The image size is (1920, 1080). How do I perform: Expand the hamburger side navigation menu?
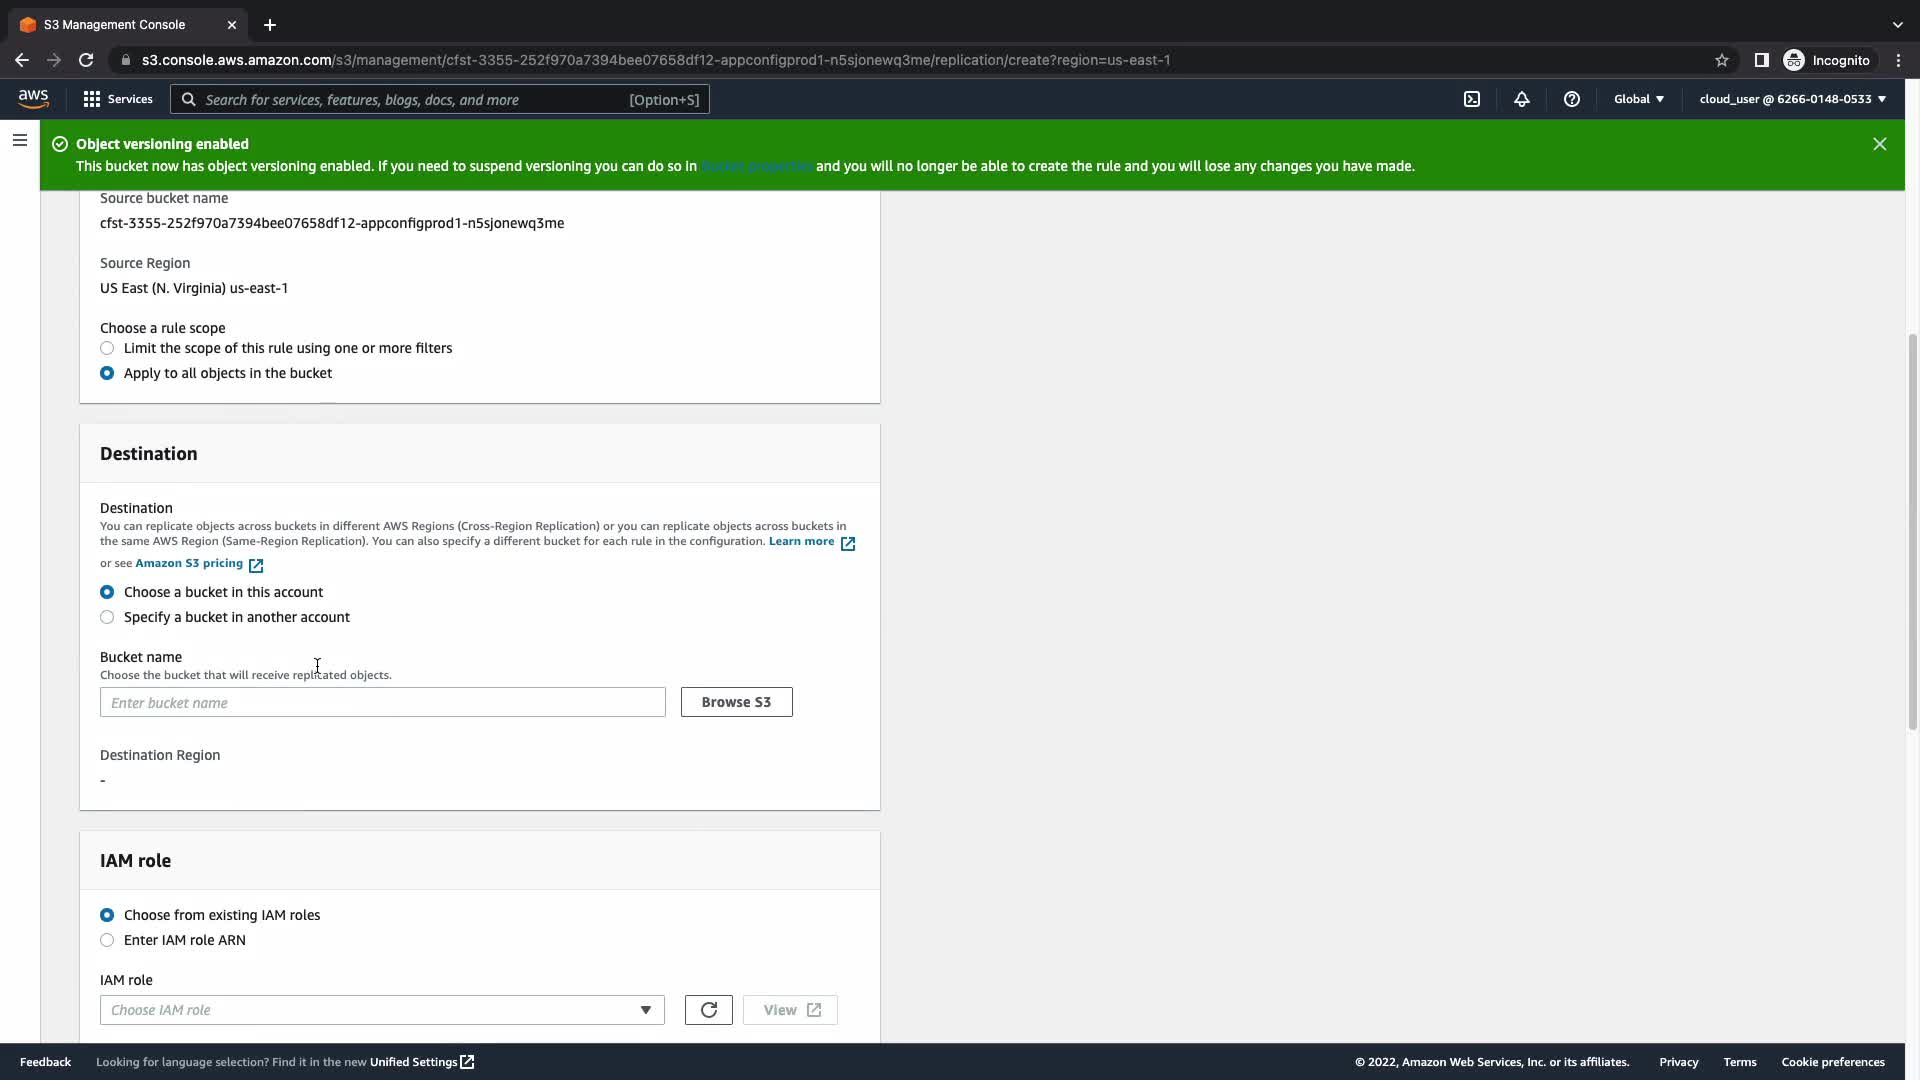point(19,140)
